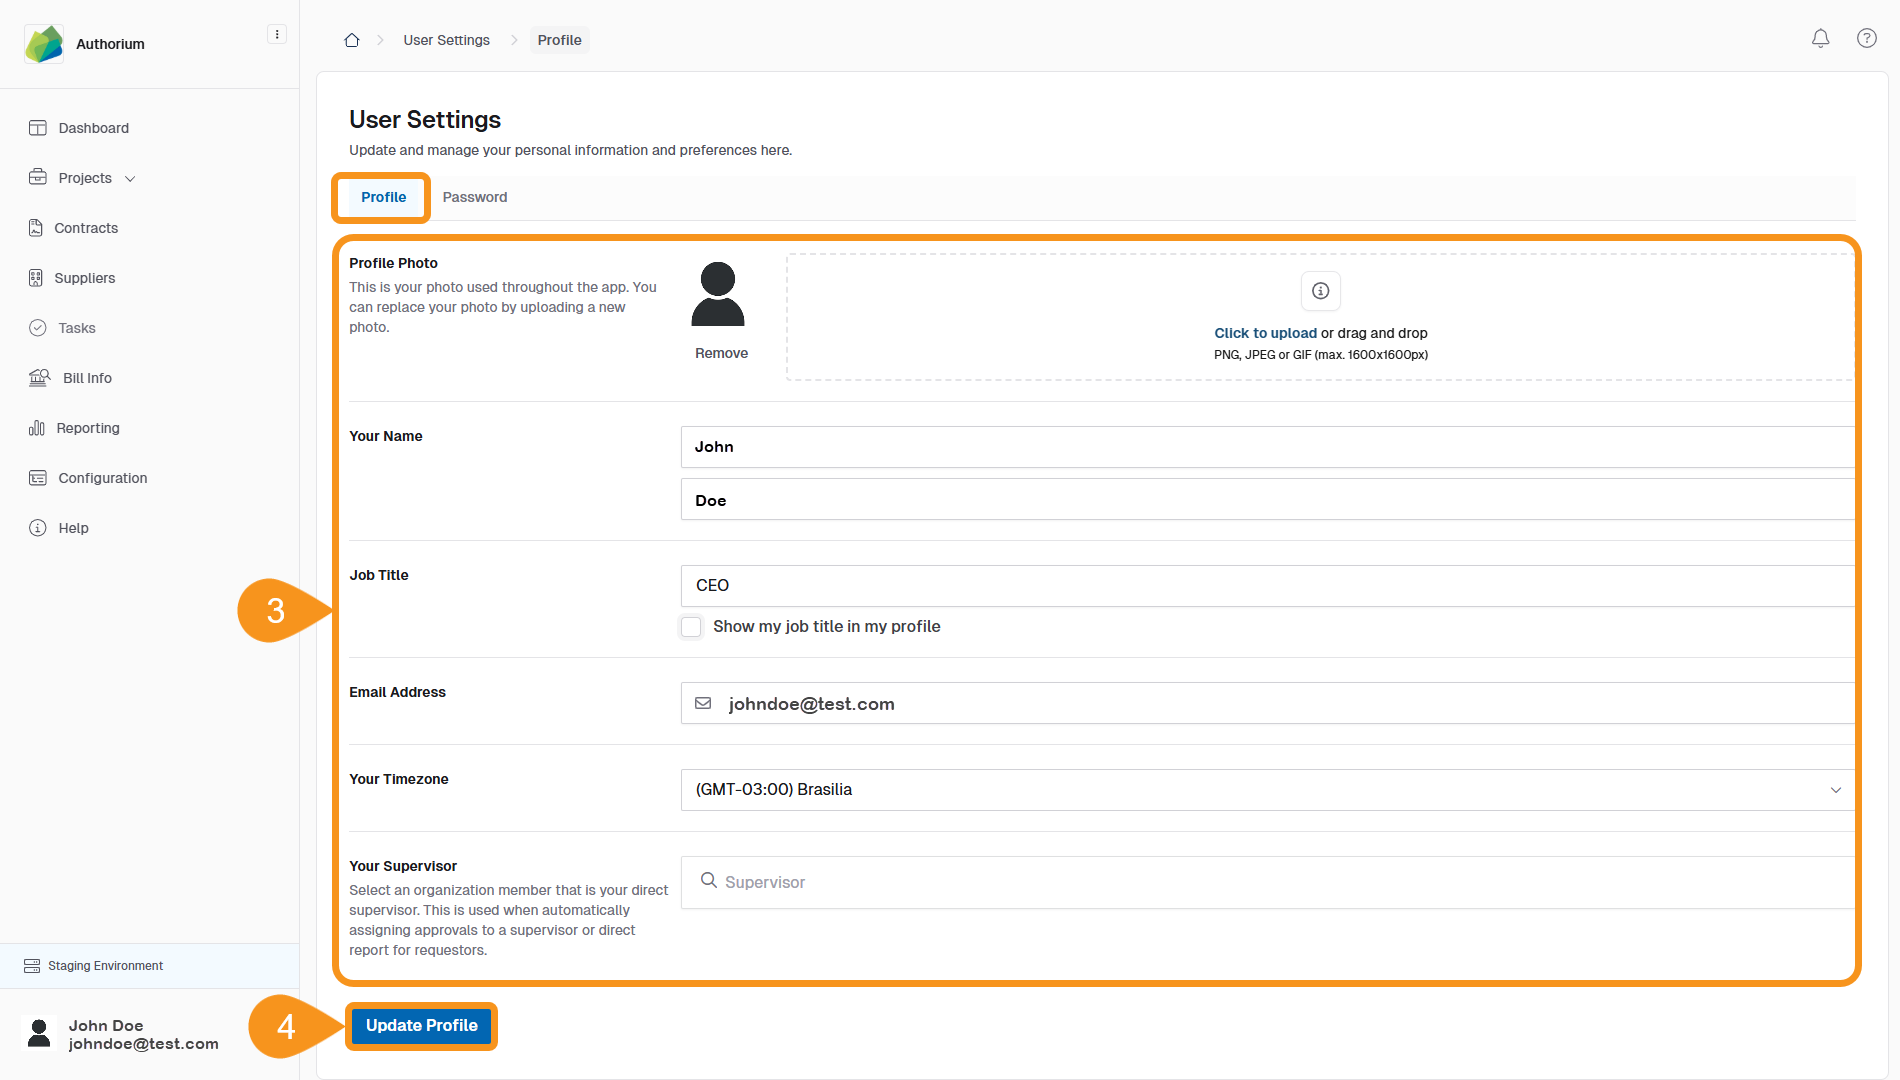Screen dimensions: 1900x1080
Task: Click the upload info icon in the drop zone
Action: pos(1320,291)
